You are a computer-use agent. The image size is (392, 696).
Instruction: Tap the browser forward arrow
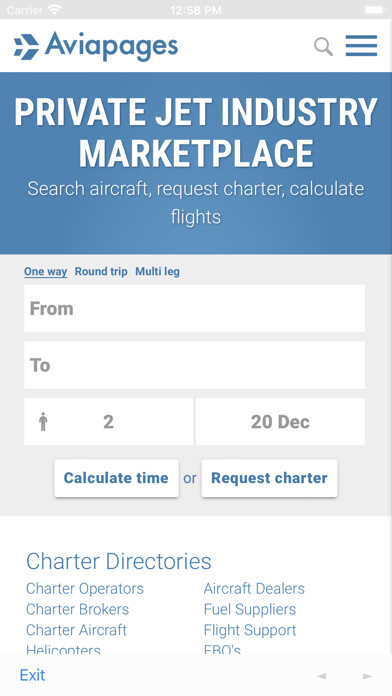[367, 676]
